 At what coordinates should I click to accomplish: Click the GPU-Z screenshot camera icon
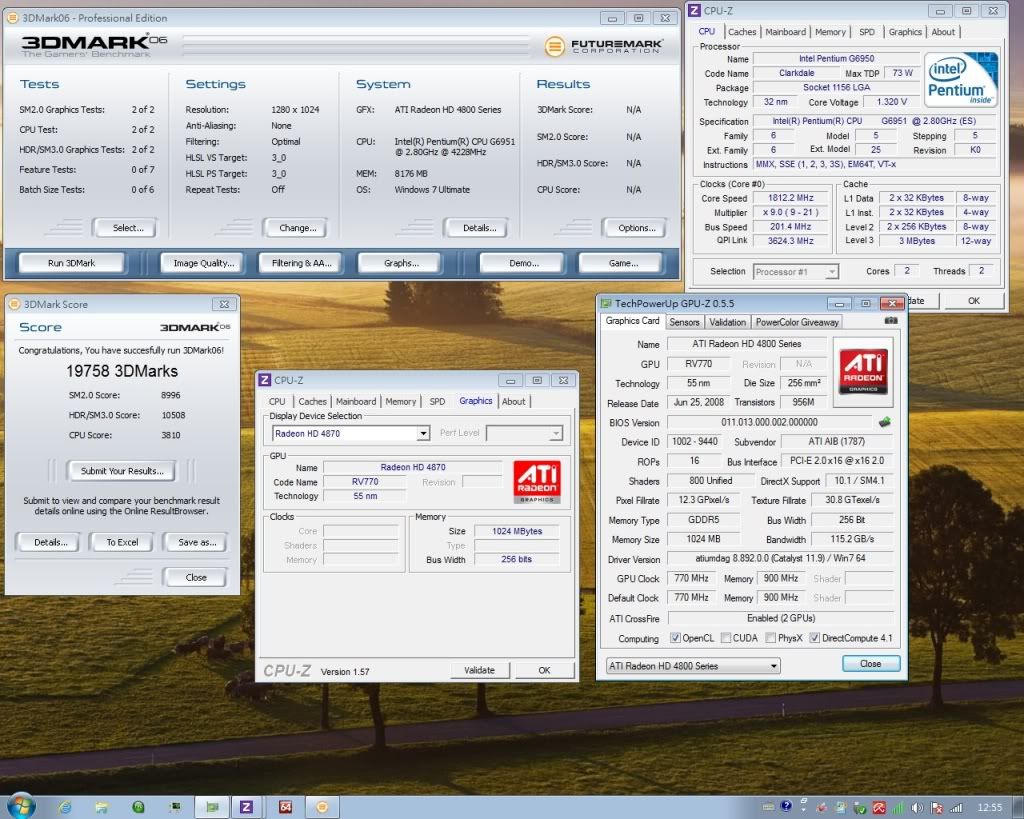click(x=890, y=321)
